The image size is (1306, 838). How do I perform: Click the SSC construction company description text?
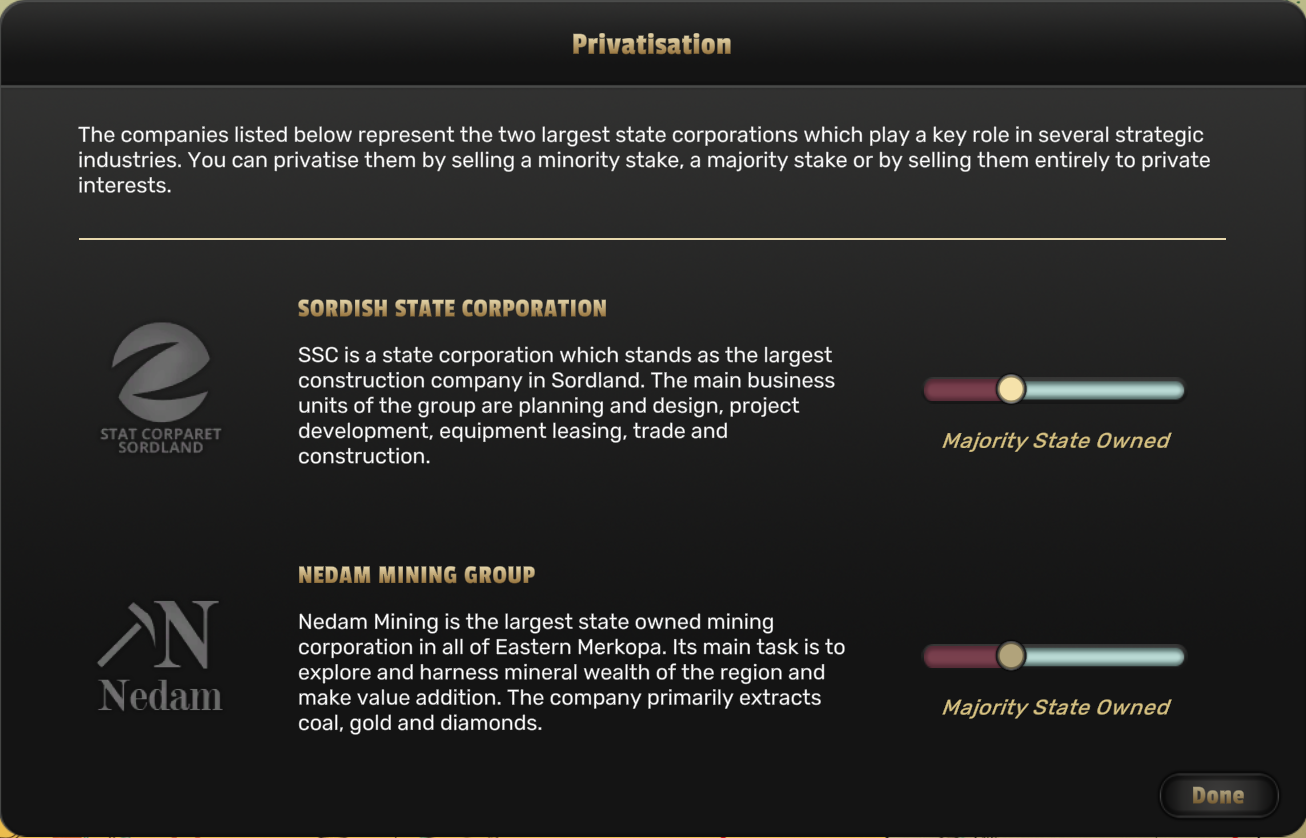tap(566, 405)
